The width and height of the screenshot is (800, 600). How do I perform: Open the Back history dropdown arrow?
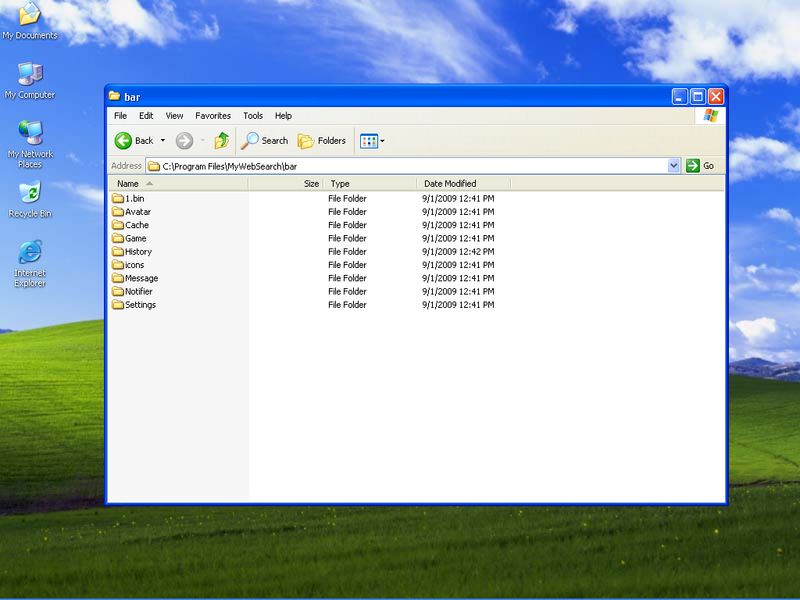click(x=163, y=140)
